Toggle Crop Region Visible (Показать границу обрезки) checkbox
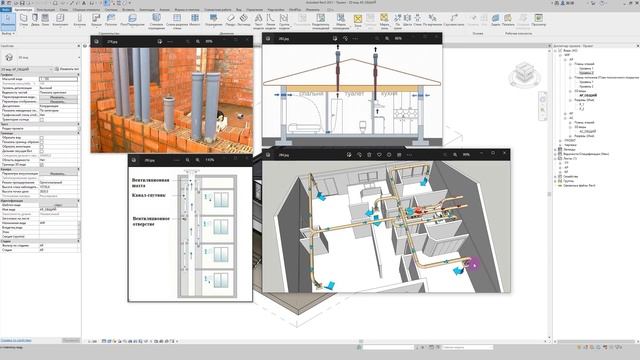This screenshot has height=360, width=640. tap(42, 142)
